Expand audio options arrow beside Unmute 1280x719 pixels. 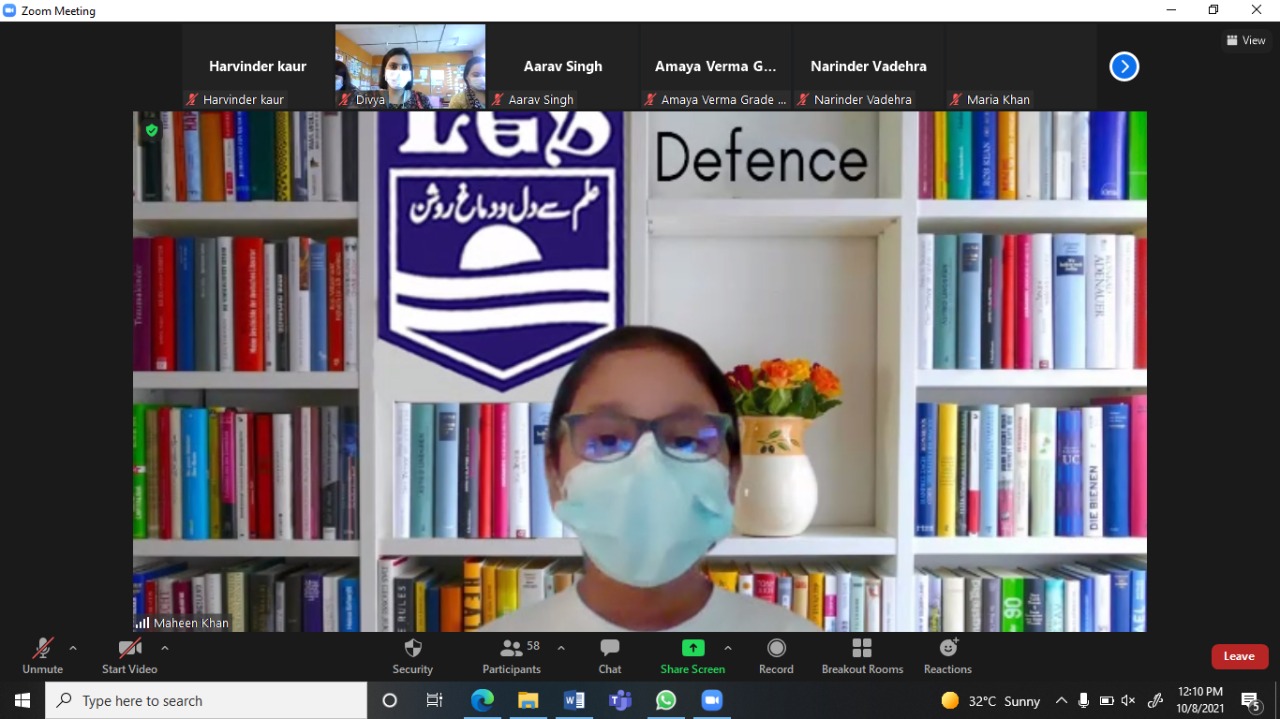pos(73,648)
